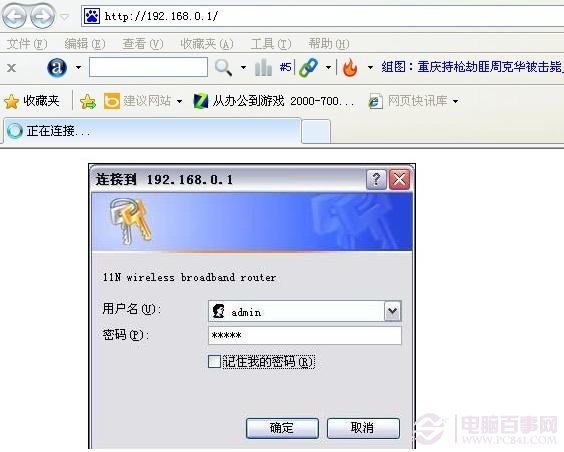This screenshot has height=452, width=564.
Task: Open the 工具(T) menu
Action: coord(271,44)
